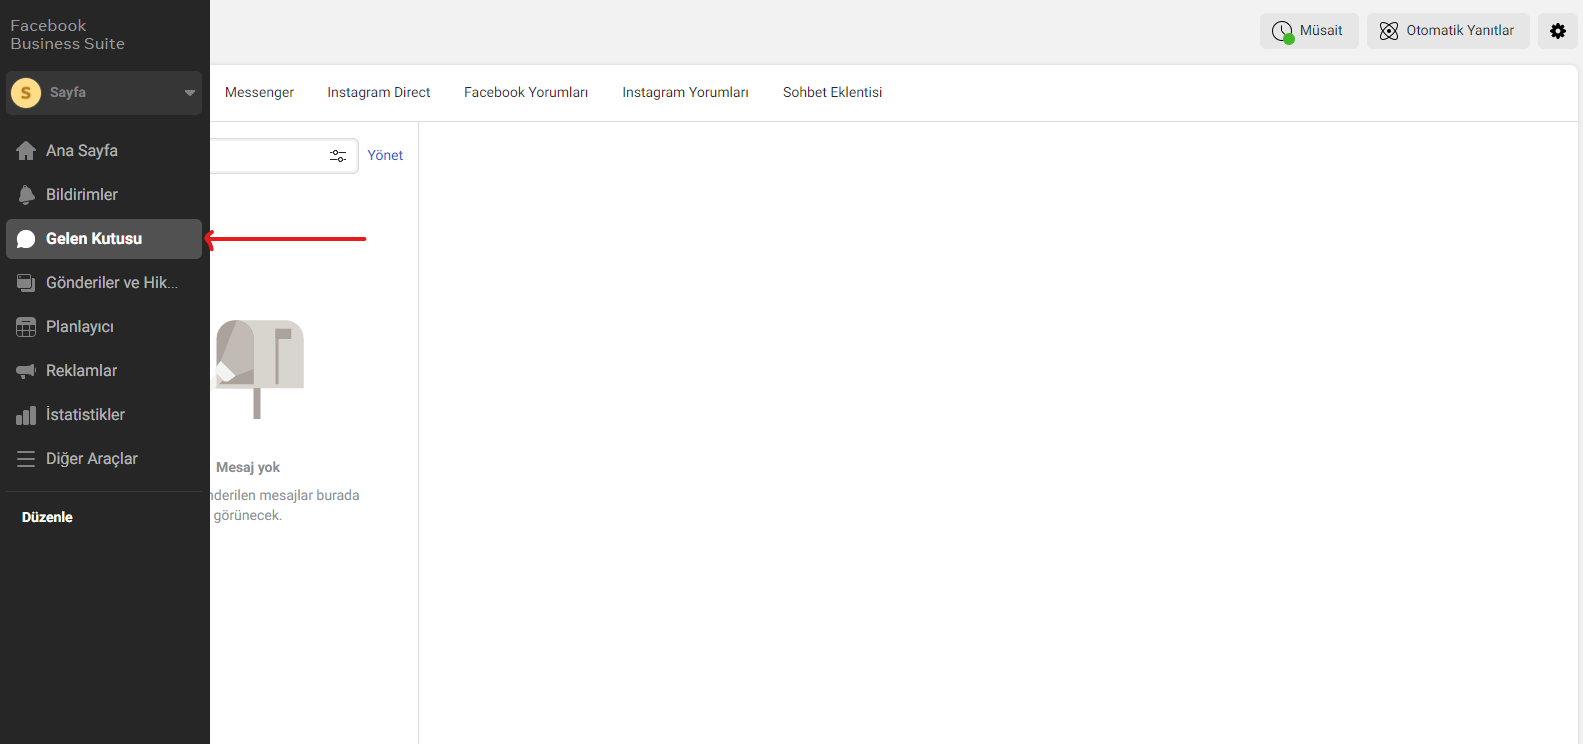Click the empty mailbox illustration
This screenshot has height=744, width=1583.
[259, 369]
